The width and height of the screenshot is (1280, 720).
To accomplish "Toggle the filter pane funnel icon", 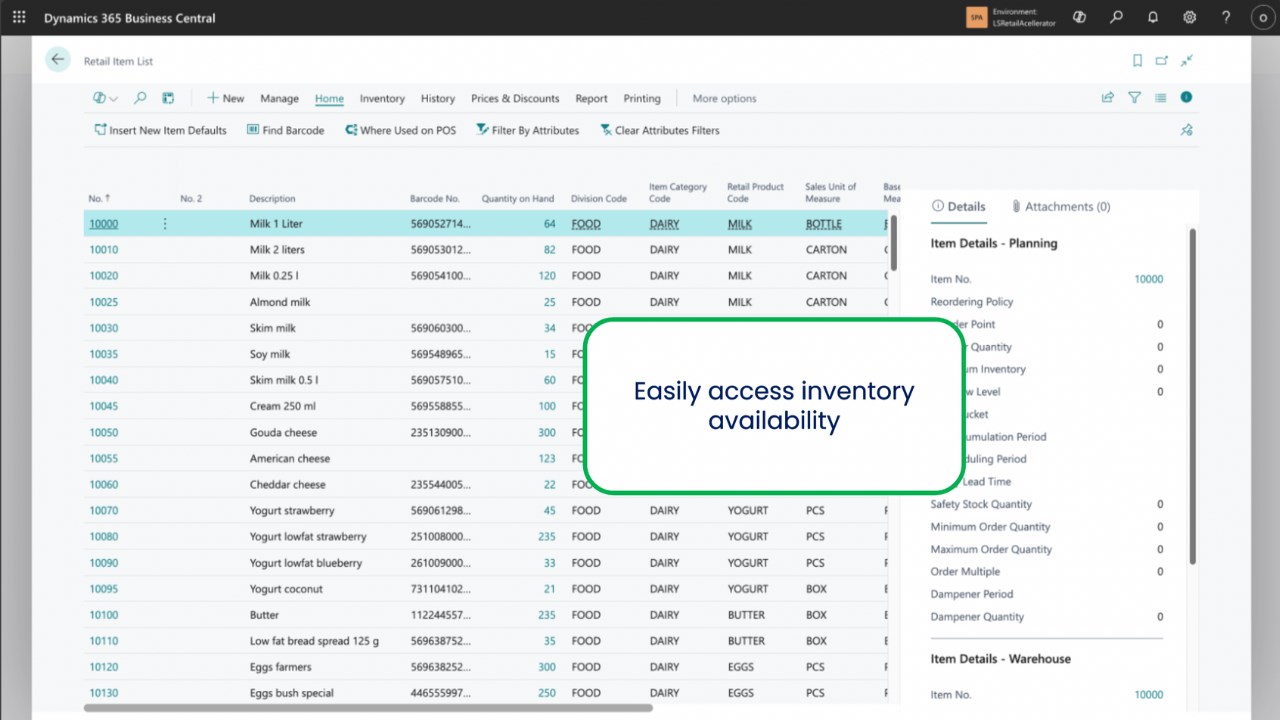I will pyautogui.click(x=1135, y=98).
